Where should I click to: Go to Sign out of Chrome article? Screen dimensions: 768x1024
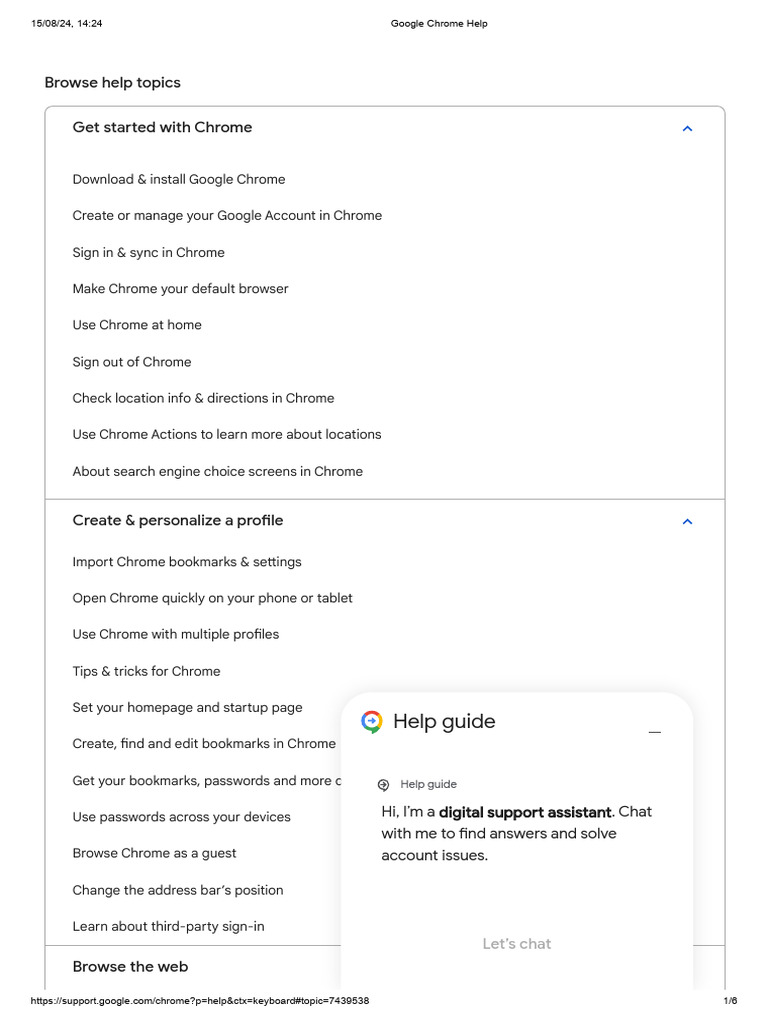coord(131,362)
